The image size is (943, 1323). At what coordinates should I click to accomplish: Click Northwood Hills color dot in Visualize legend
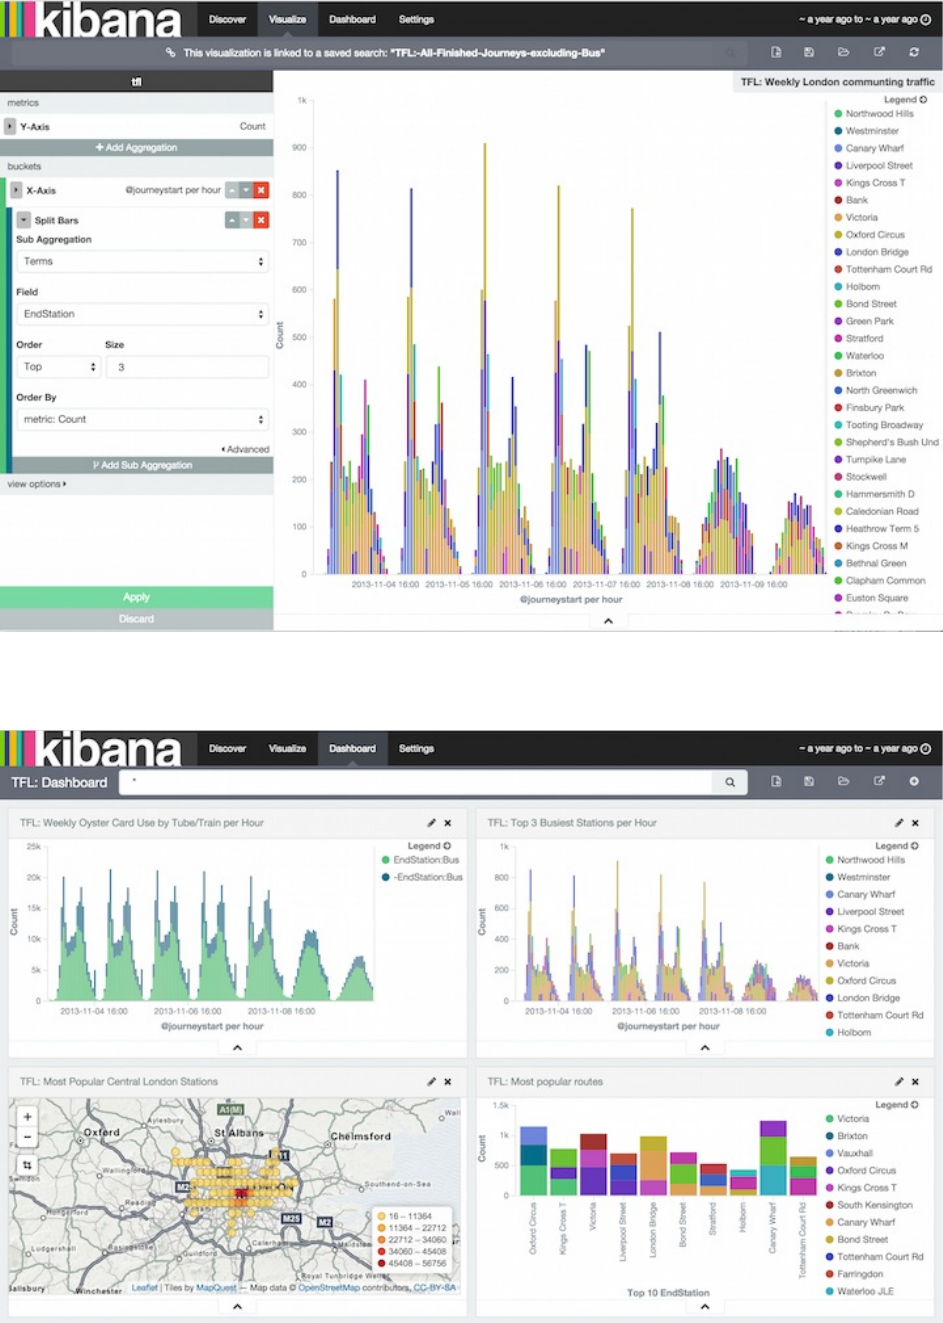point(838,114)
